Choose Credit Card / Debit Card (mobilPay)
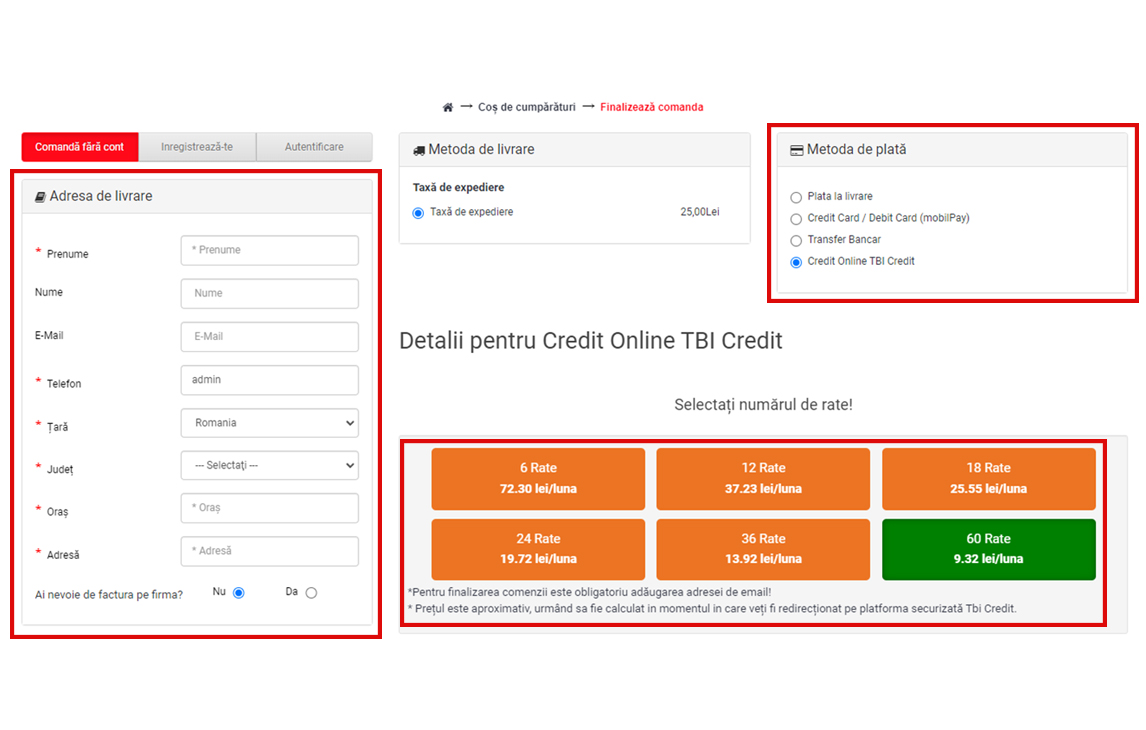This screenshot has width=1146, height=730. [x=796, y=219]
